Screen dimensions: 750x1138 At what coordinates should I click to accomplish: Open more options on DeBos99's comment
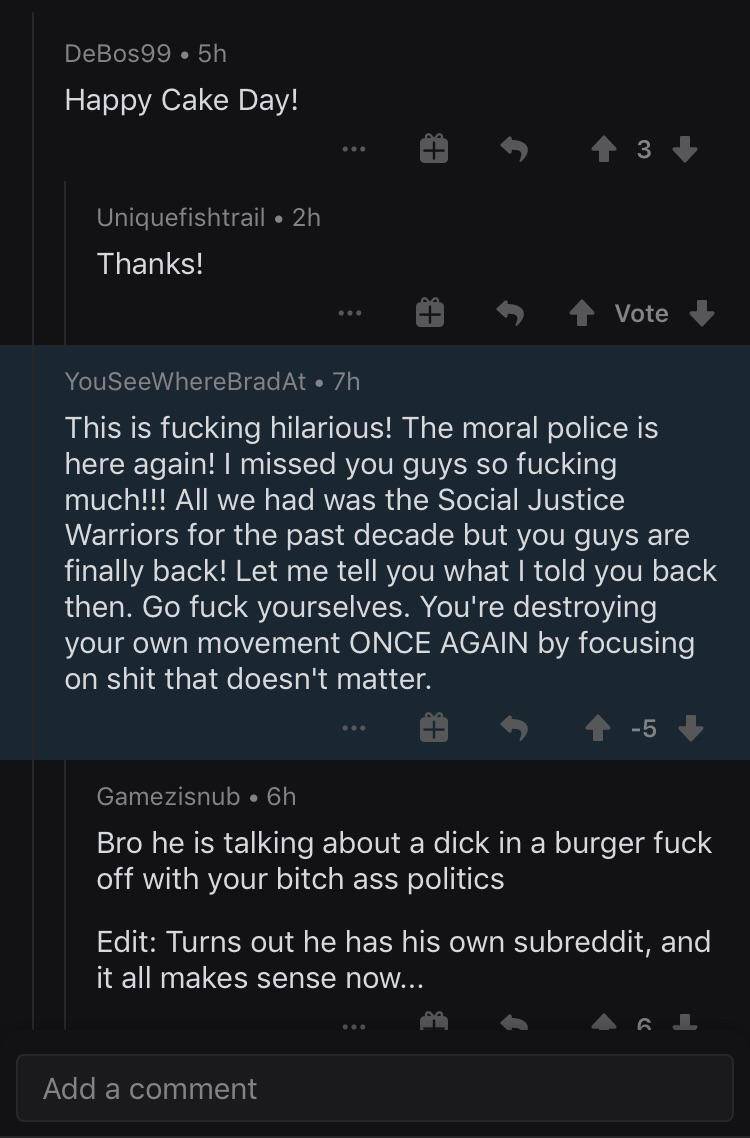[354, 150]
